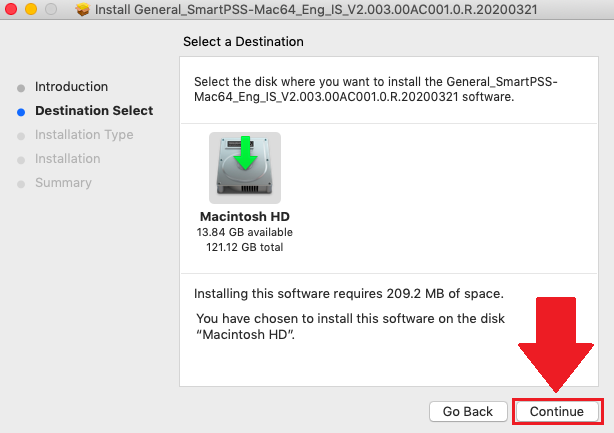Screen dimensions: 614x433
Task: Click the "Select a Destination" heading
Action: pos(243,42)
